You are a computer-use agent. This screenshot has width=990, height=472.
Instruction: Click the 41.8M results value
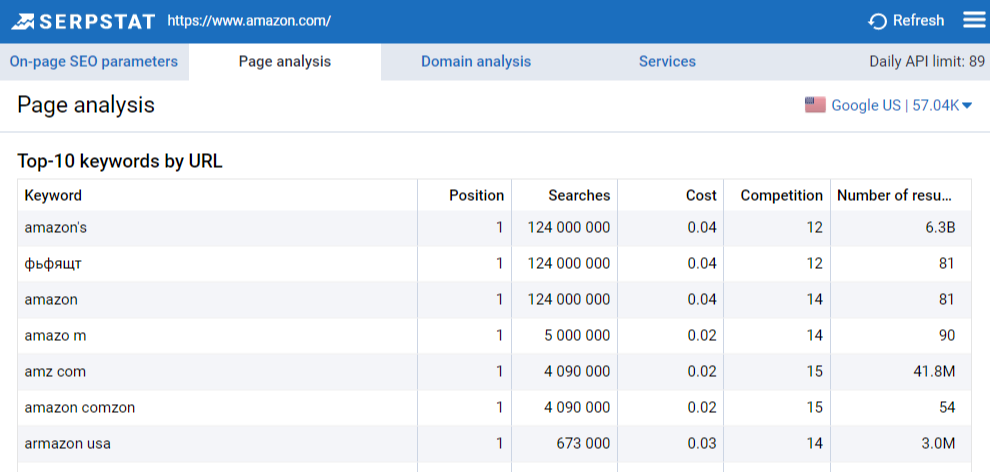click(932, 372)
